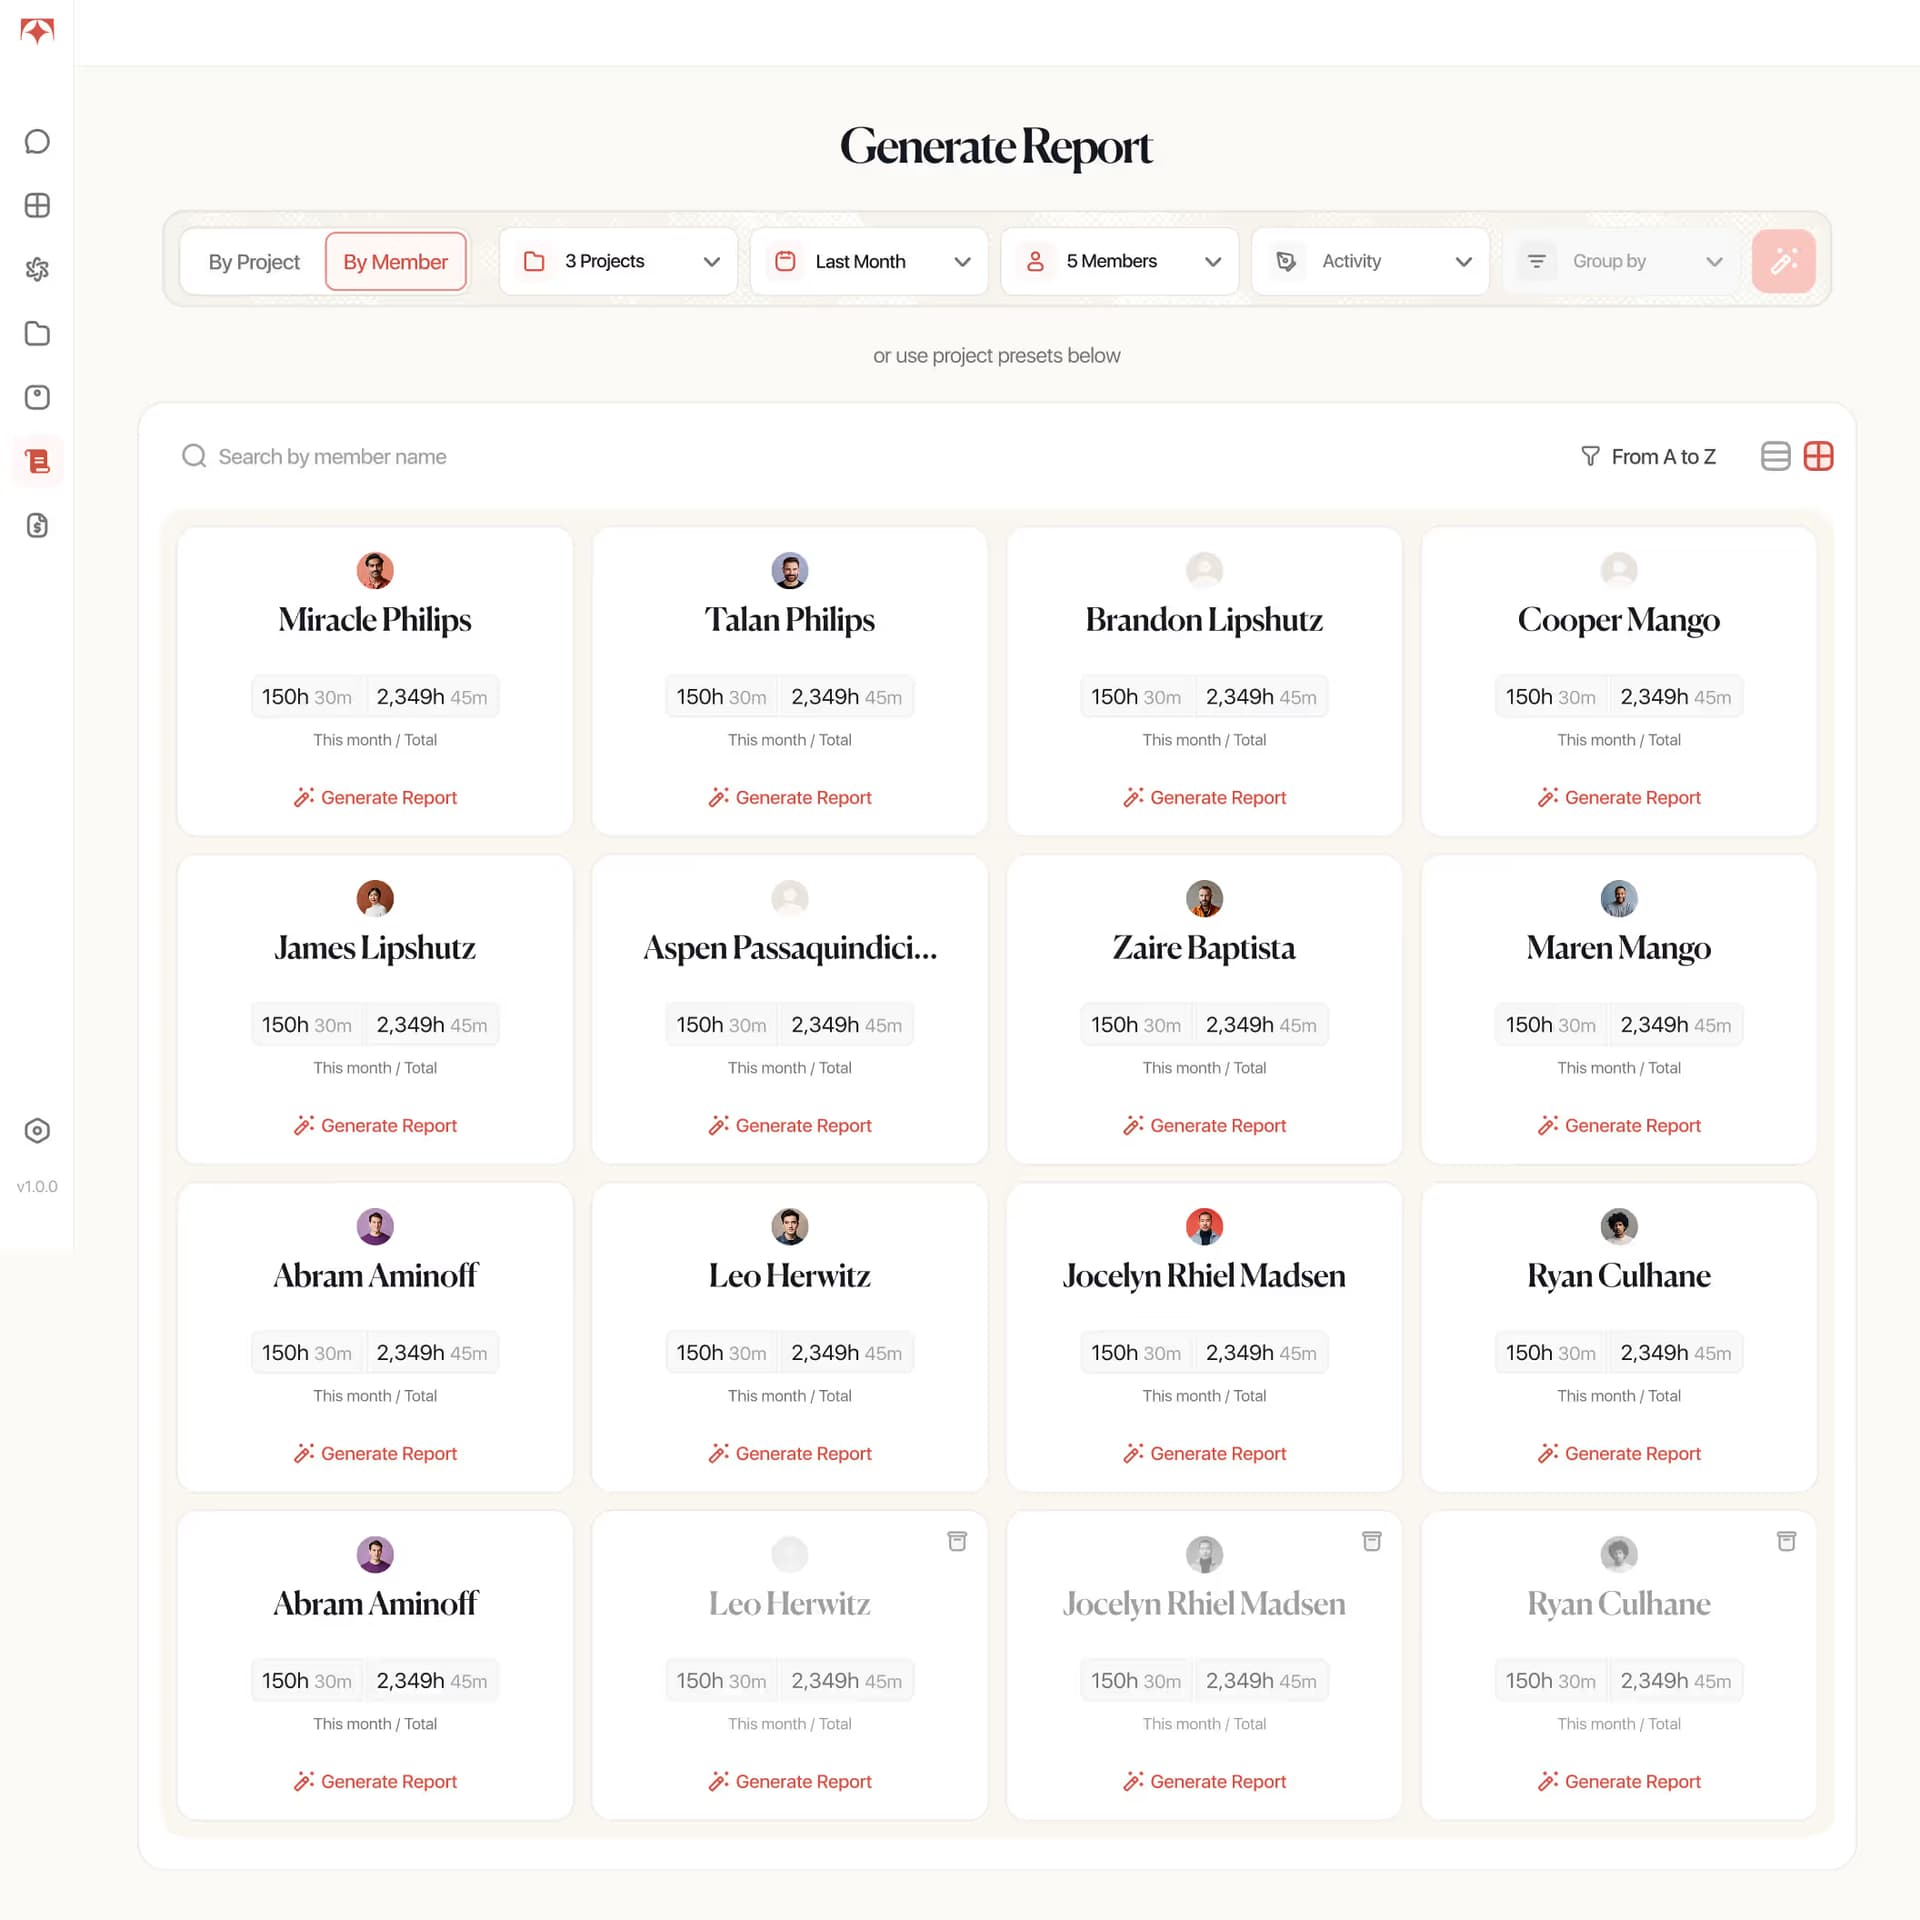Click the archive icon on faded Ryan Culhane card
This screenshot has width=1920, height=1920.
coord(1787,1541)
